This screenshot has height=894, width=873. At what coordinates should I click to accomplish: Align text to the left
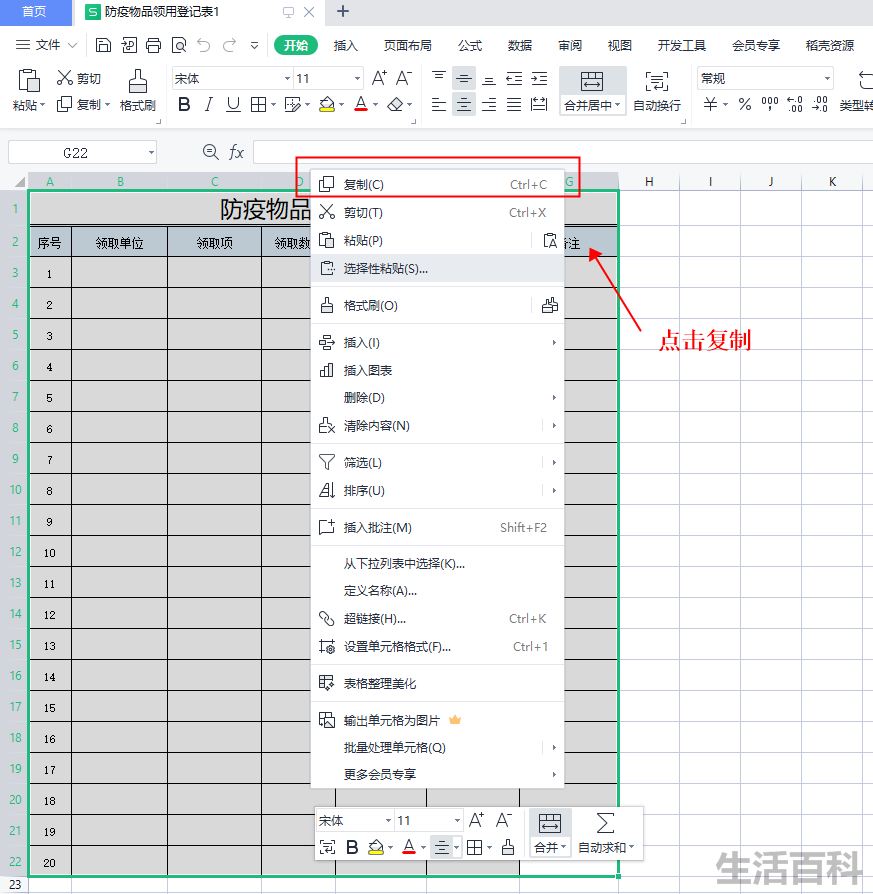click(438, 104)
